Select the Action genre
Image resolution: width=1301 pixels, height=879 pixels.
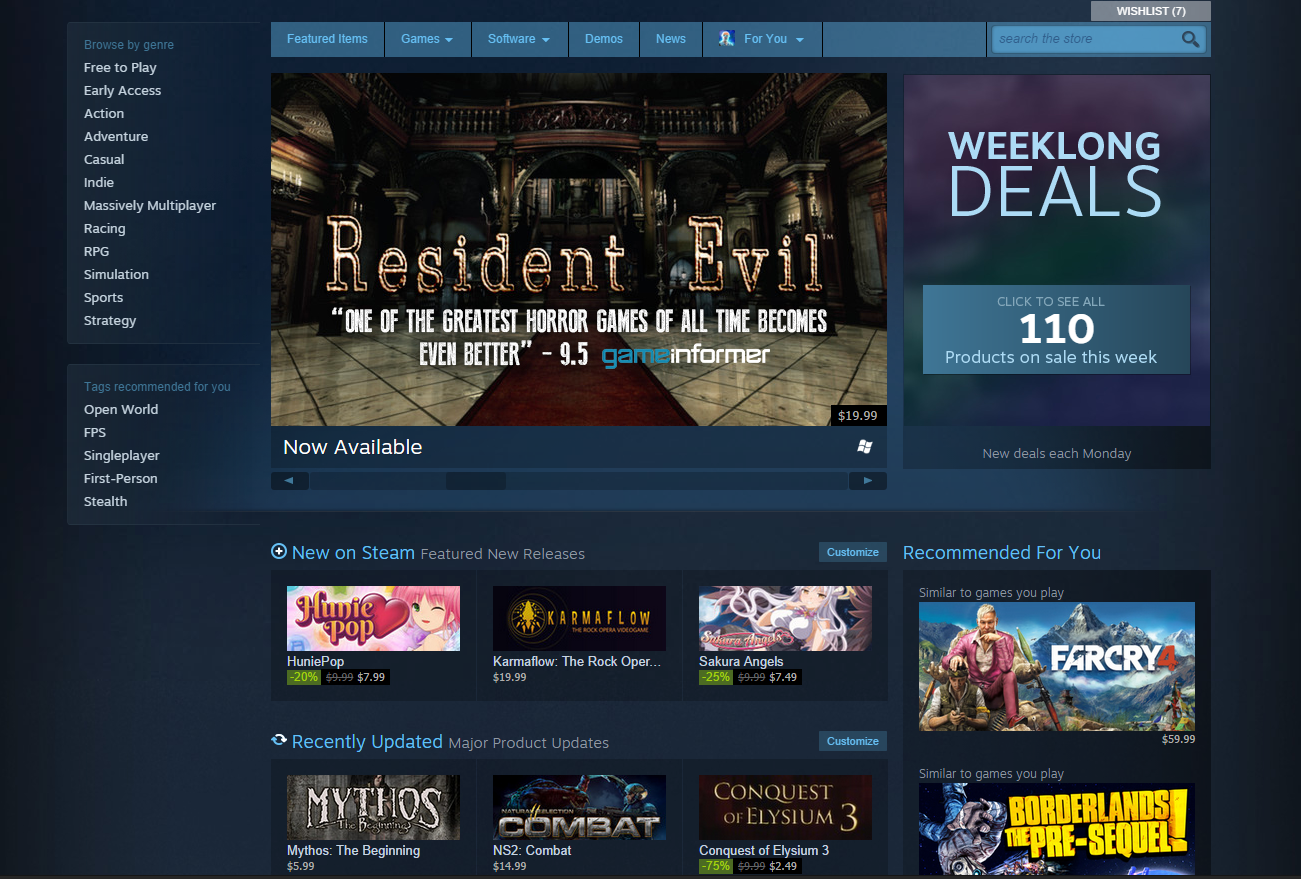click(x=104, y=114)
